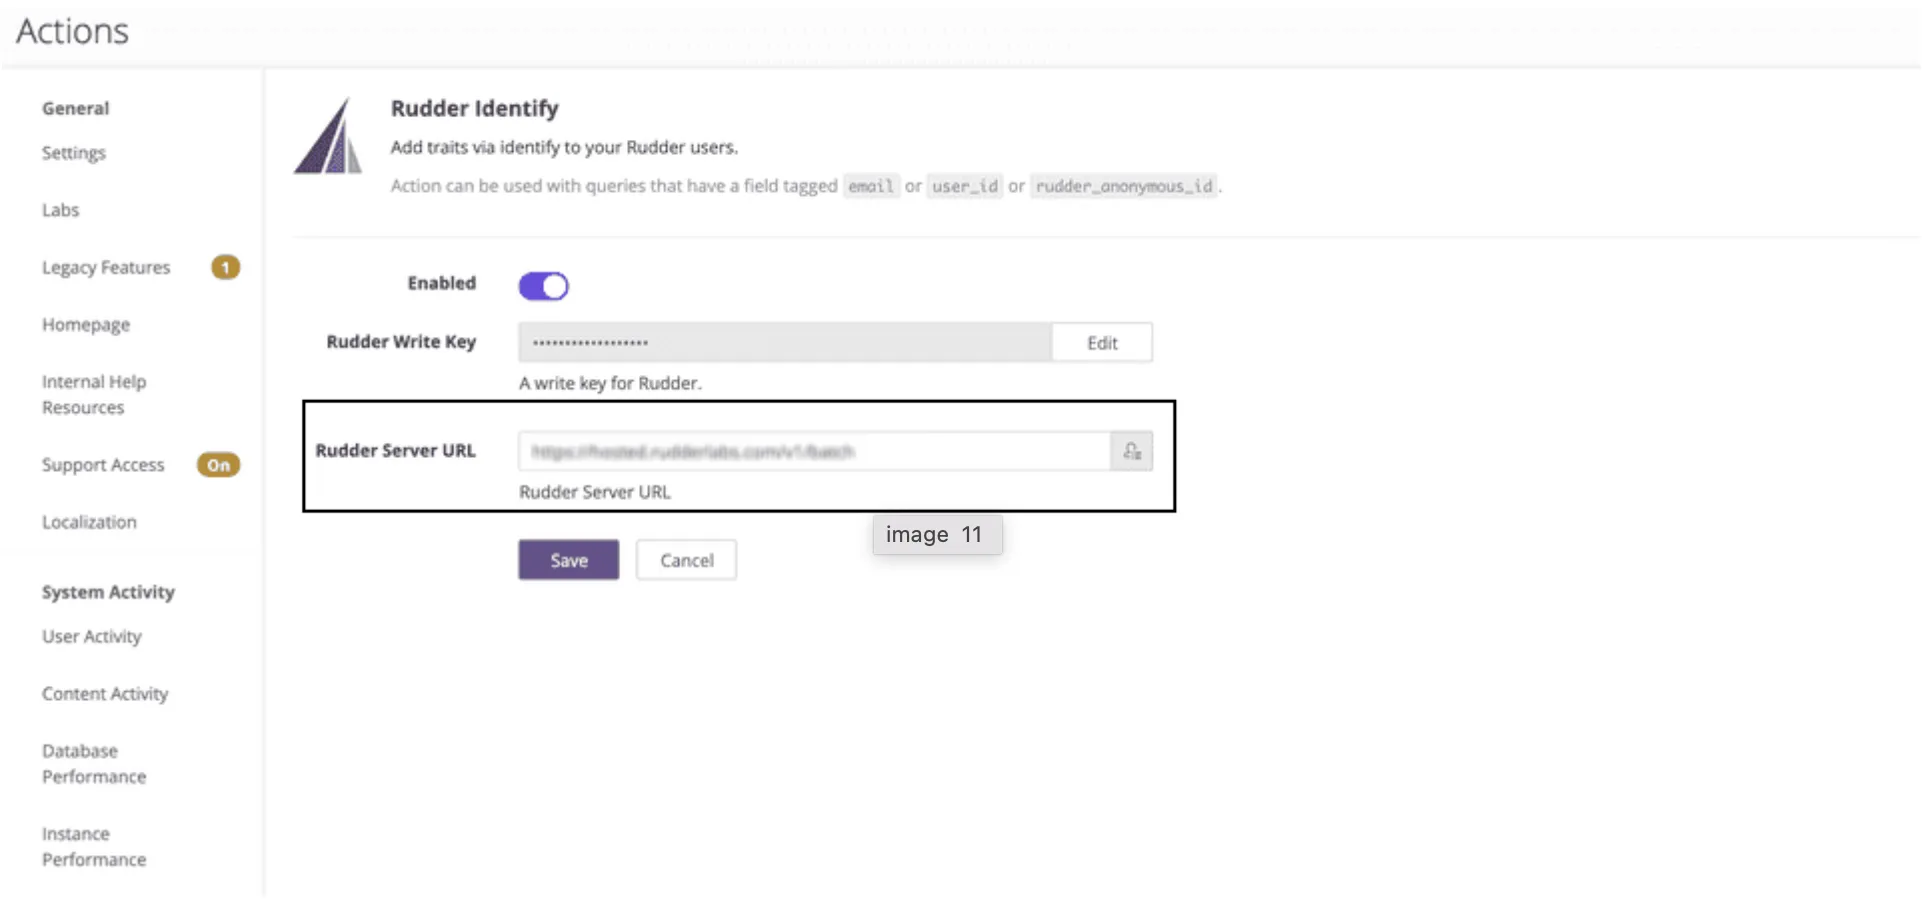Open Legacy Features in sidebar
The image size is (1922, 902).
[106, 267]
